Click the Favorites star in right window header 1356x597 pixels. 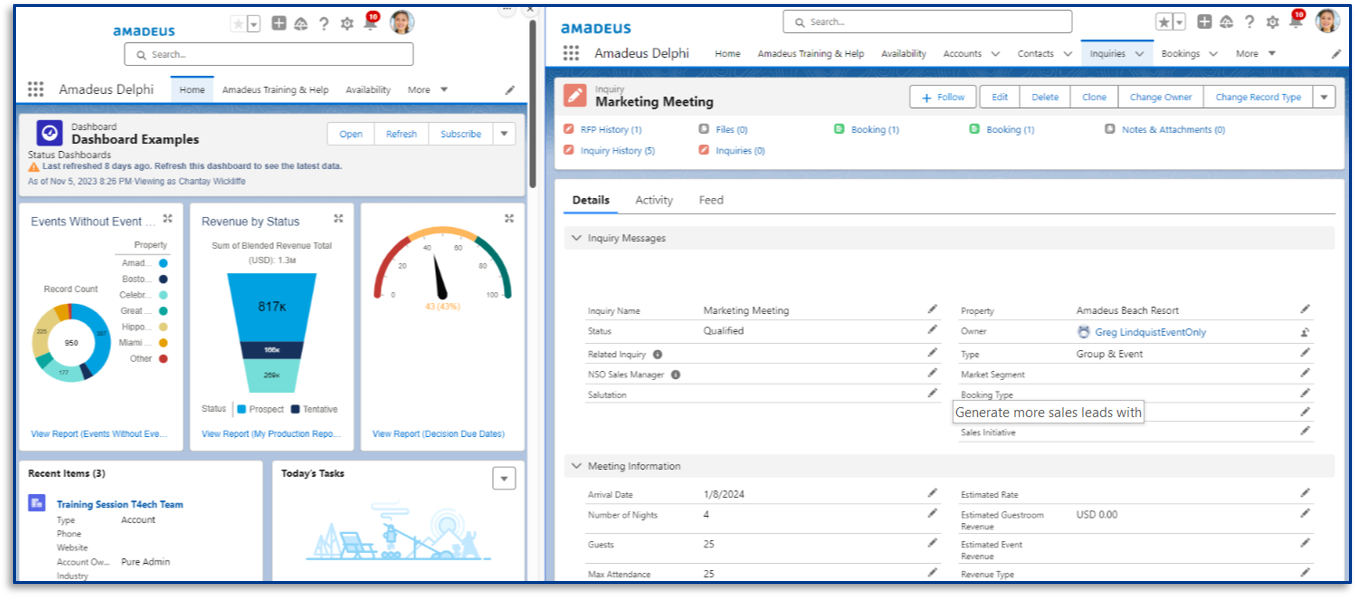pyautogui.click(x=1164, y=22)
